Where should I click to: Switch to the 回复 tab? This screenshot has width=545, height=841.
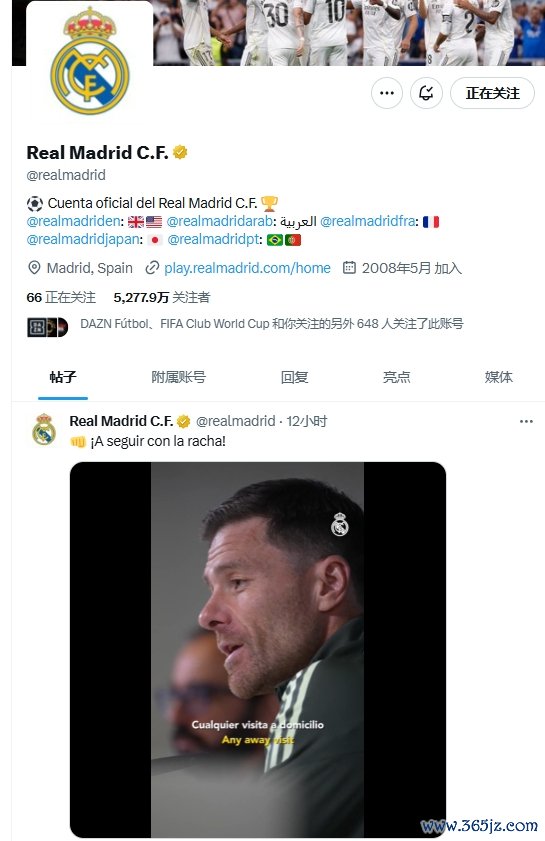click(x=294, y=377)
